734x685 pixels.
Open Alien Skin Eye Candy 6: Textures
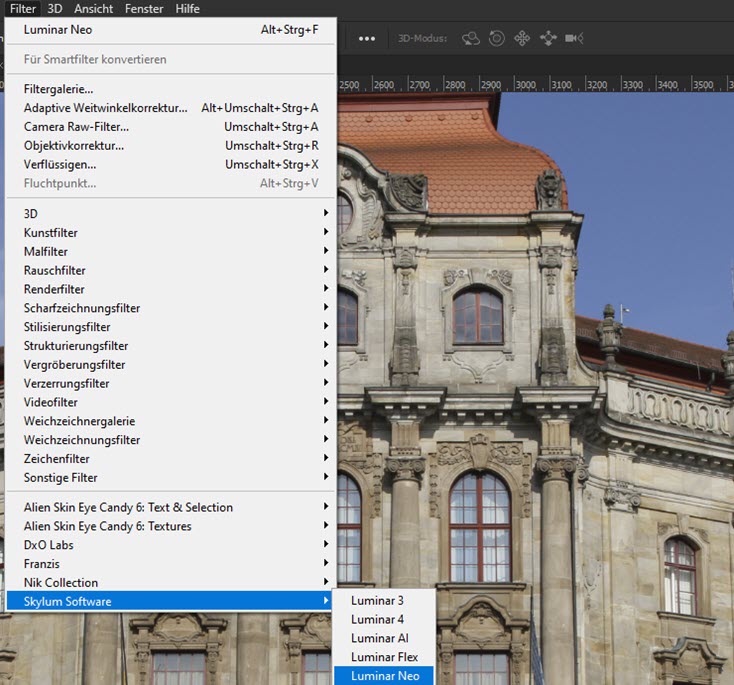[171, 526]
